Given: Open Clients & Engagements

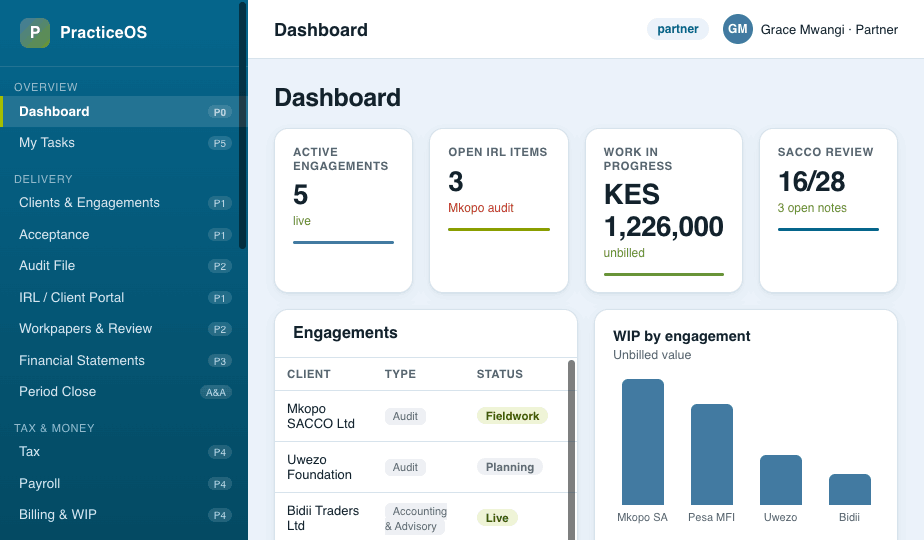Looking at the screenshot, I should point(124,203).
